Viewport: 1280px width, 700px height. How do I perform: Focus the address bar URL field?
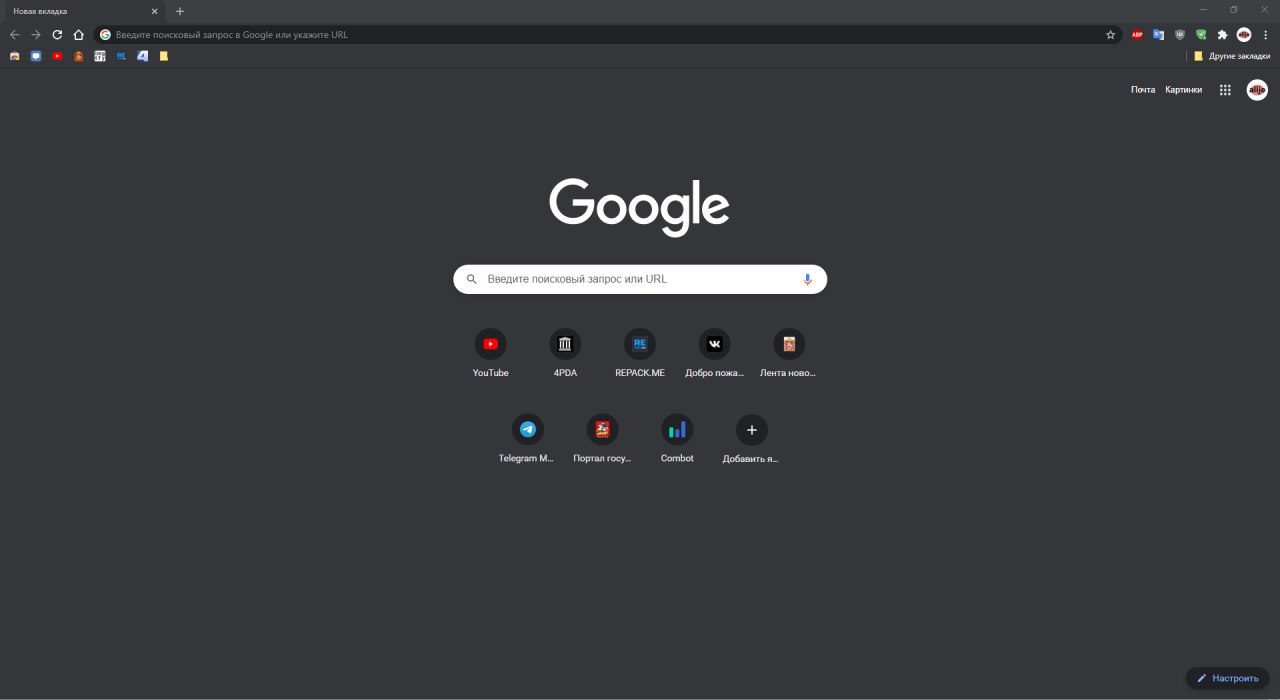click(x=607, y=34)
